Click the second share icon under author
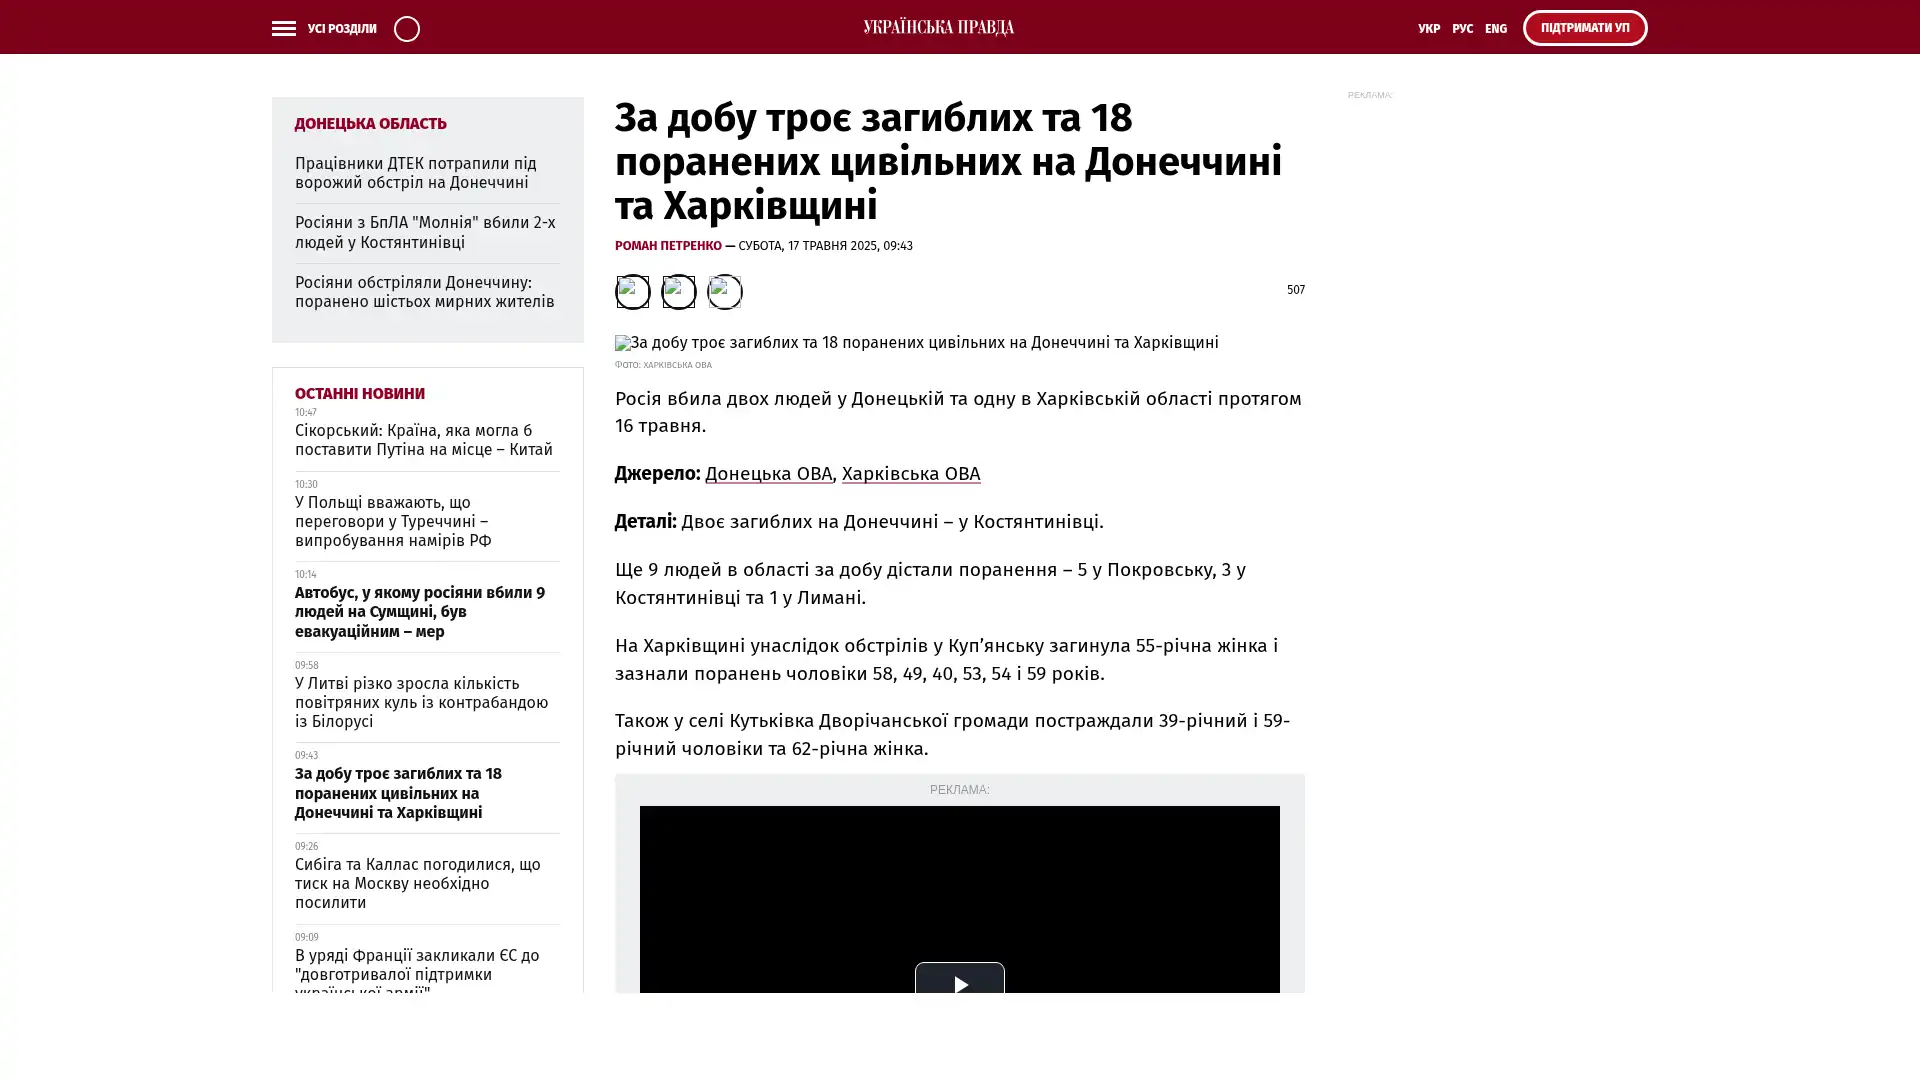This screenshot has width=1920, height=1080. [x=678, y=291]
